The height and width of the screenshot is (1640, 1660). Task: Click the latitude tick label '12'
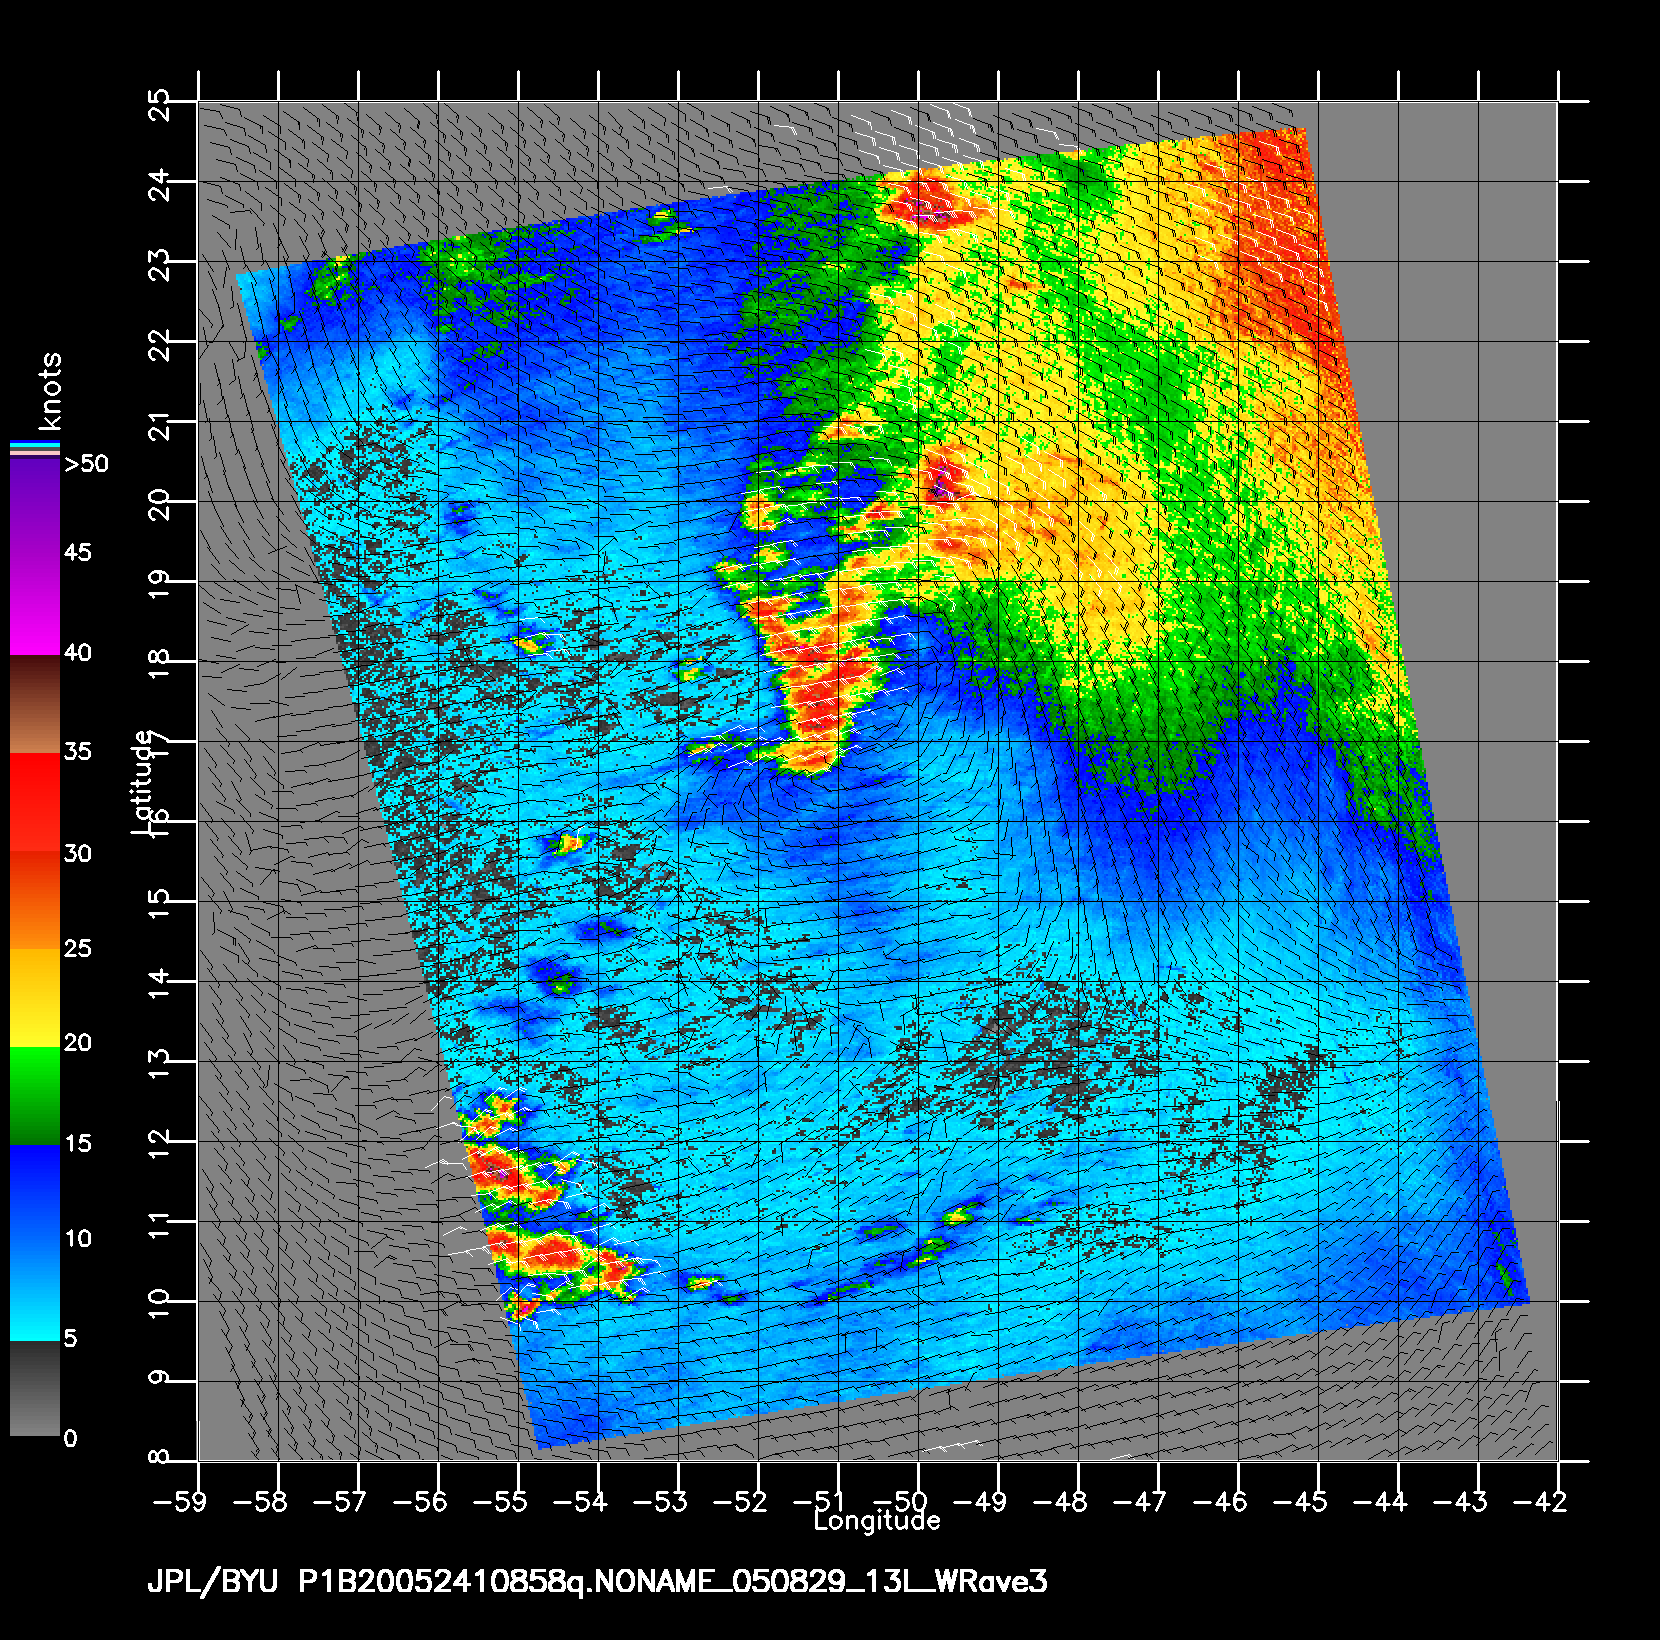(x=160, y=1144)
